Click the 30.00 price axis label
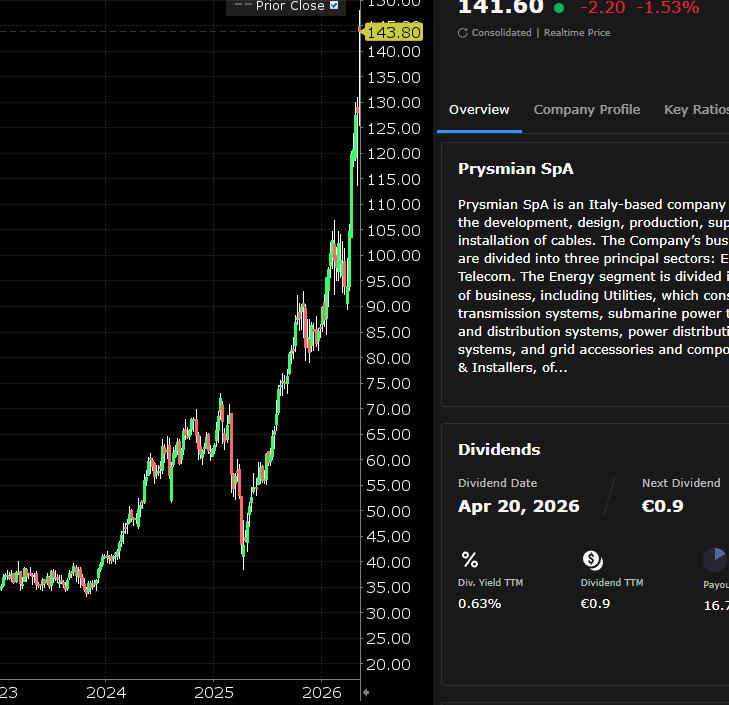 point(389,613)
